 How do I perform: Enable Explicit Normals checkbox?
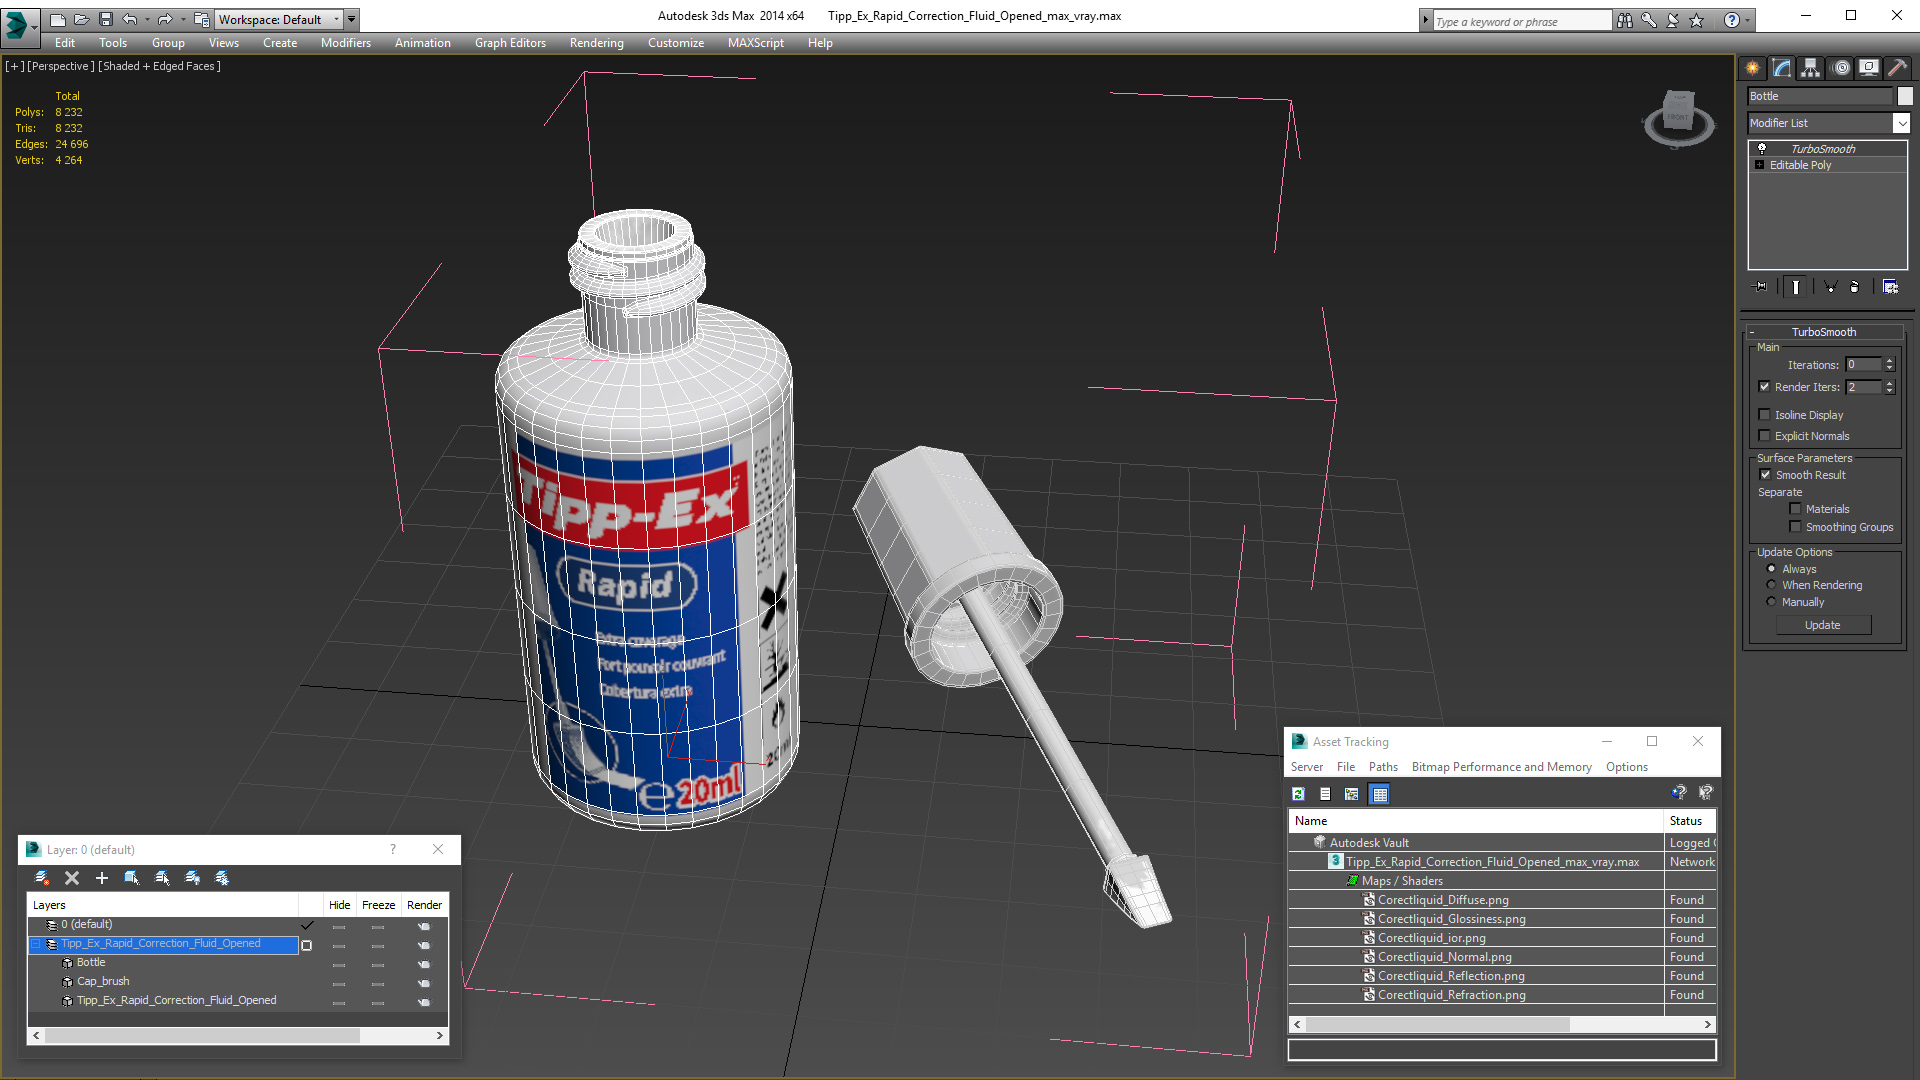pos(1765,436)
